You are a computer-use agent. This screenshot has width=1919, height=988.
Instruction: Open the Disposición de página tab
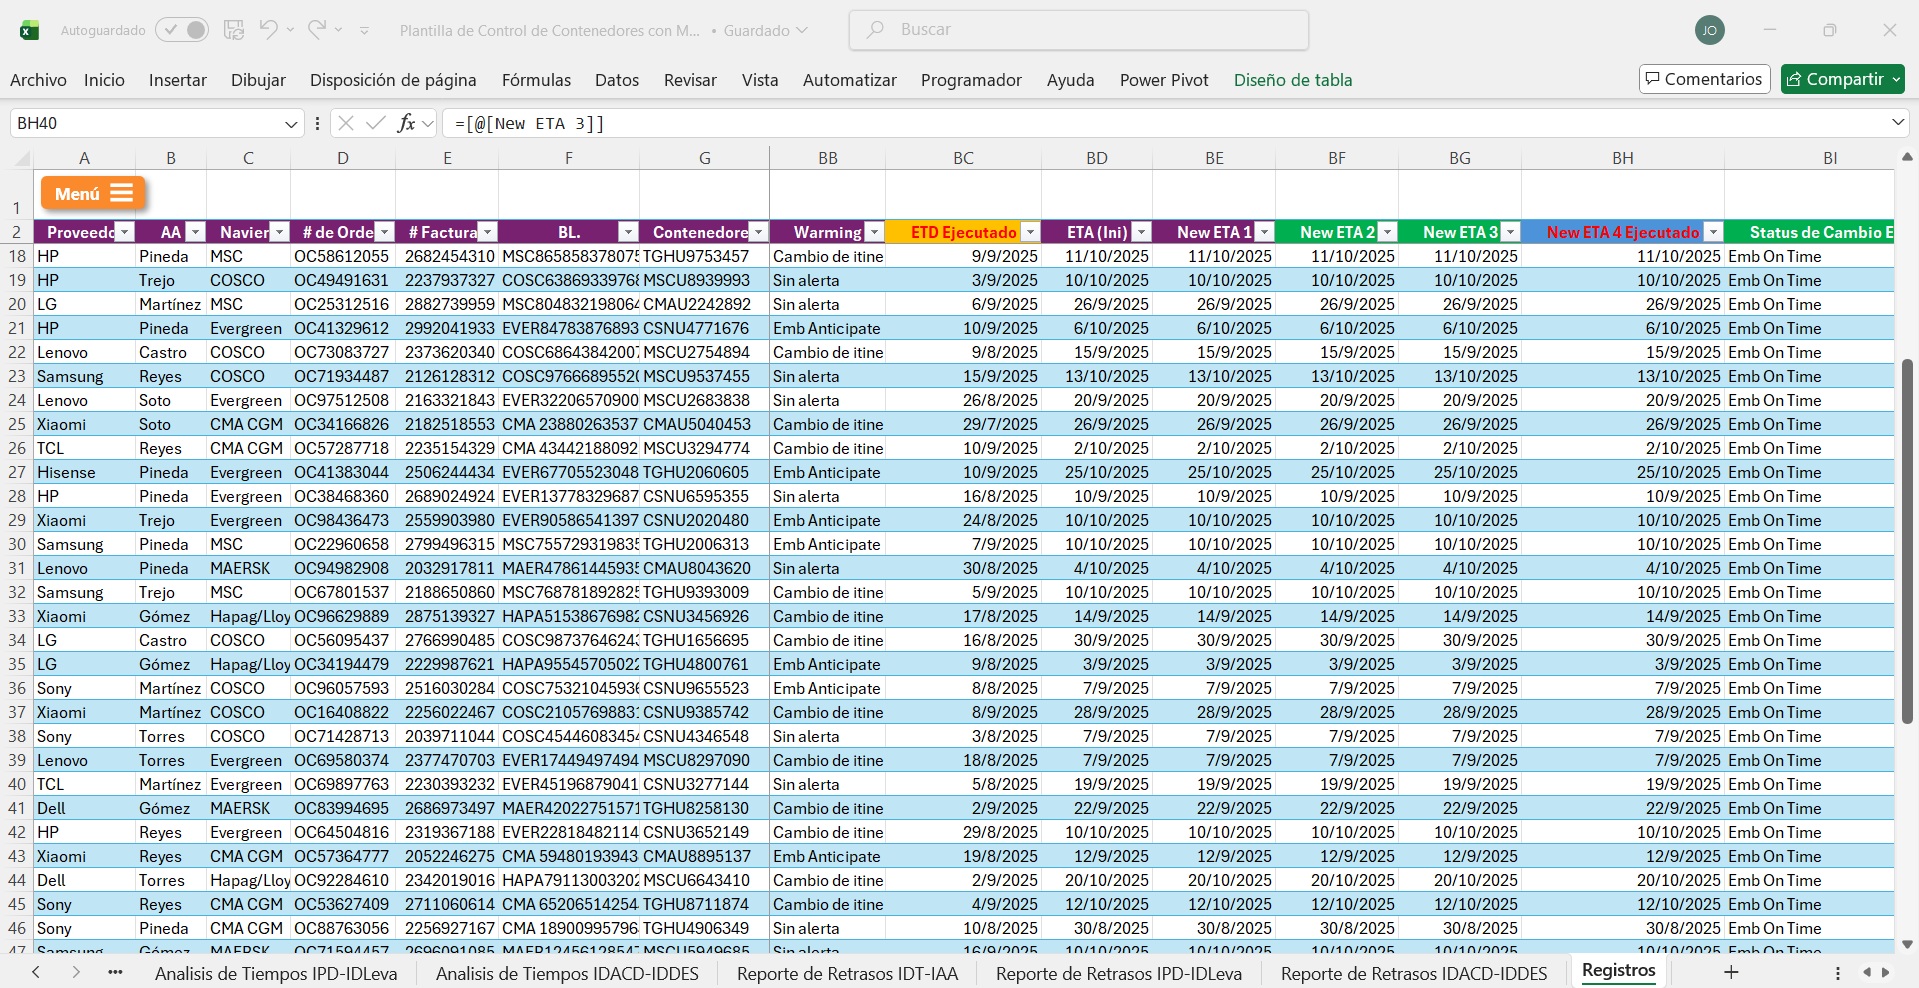[393, 80]
